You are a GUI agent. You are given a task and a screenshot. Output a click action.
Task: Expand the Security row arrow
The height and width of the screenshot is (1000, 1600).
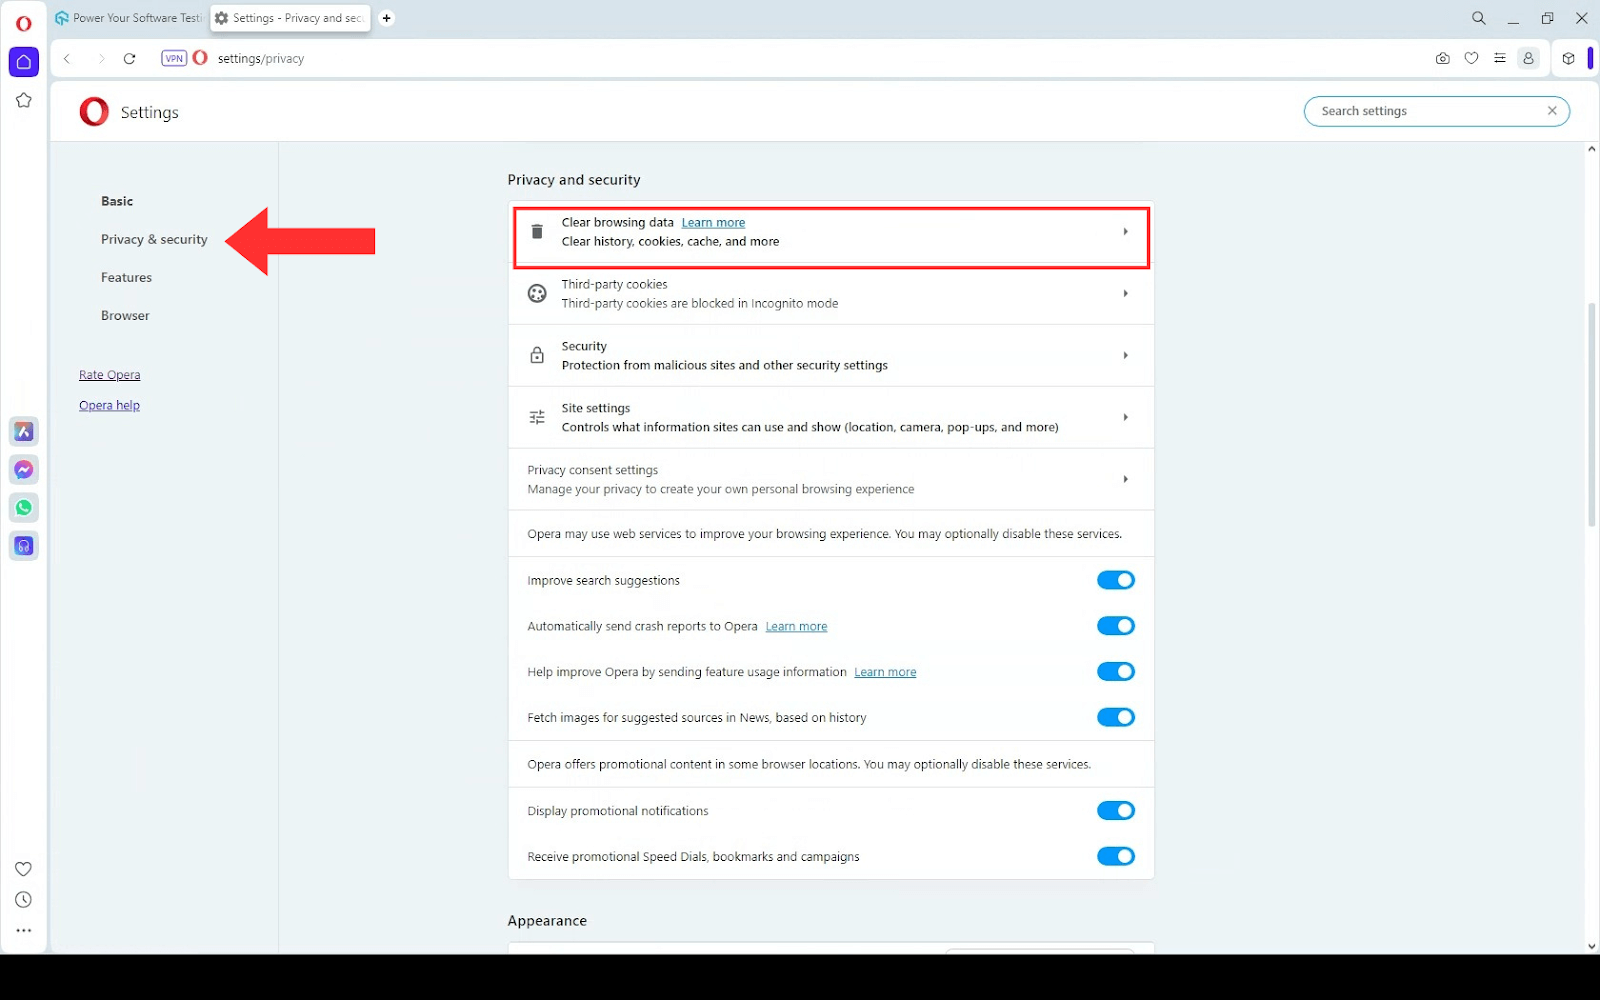coord(1125,356)
